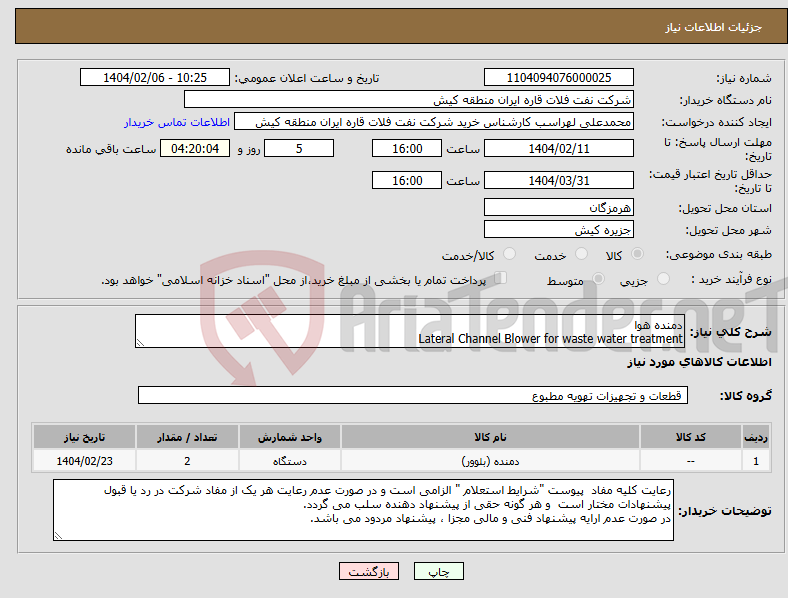Click the تعداد / مقدار column header
The width and height of the screenshot is (788, 598).
click(x=187, y=437)
